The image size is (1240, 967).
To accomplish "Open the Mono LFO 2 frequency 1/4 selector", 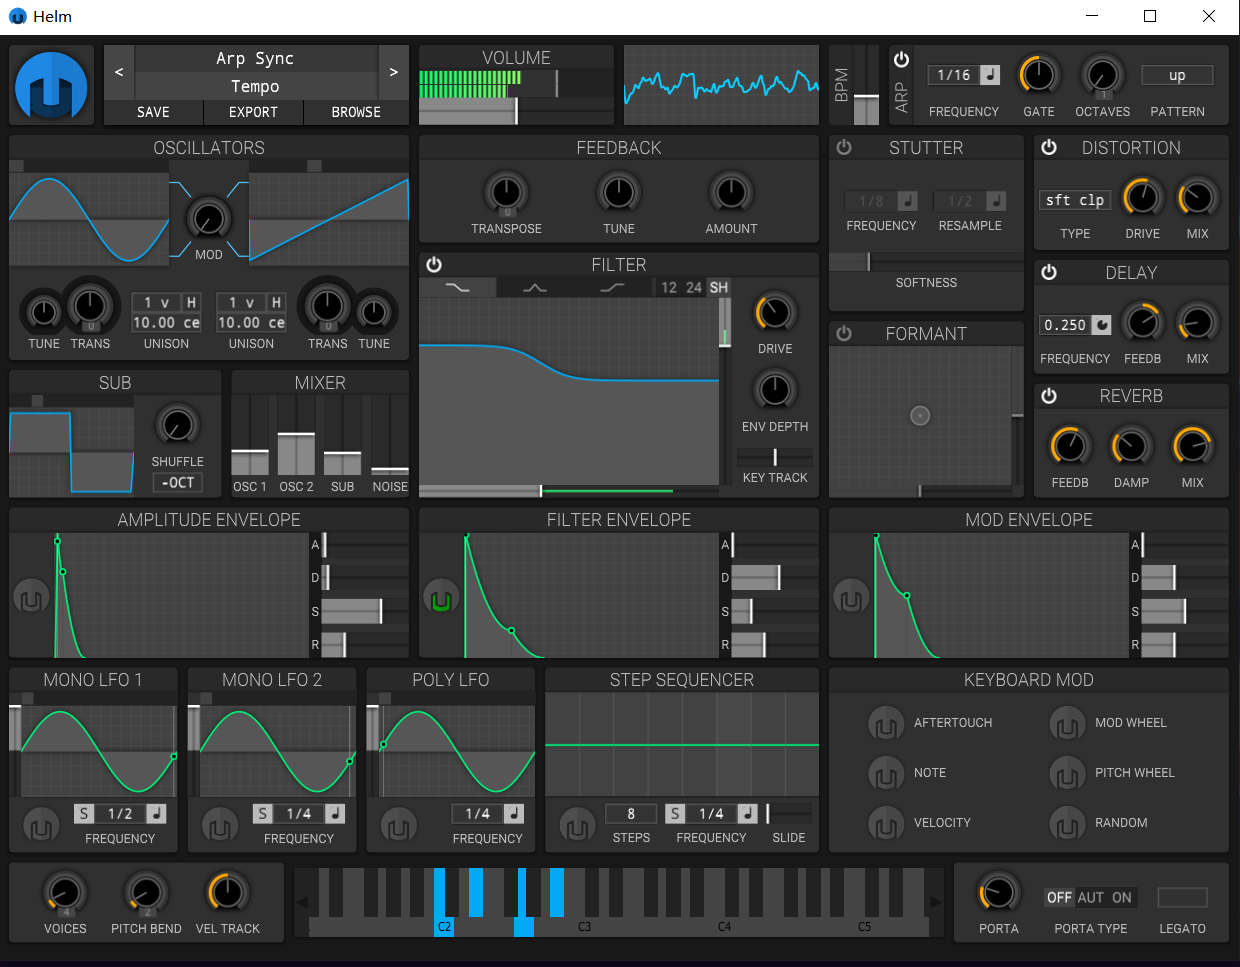I will [x=298, y=814].
